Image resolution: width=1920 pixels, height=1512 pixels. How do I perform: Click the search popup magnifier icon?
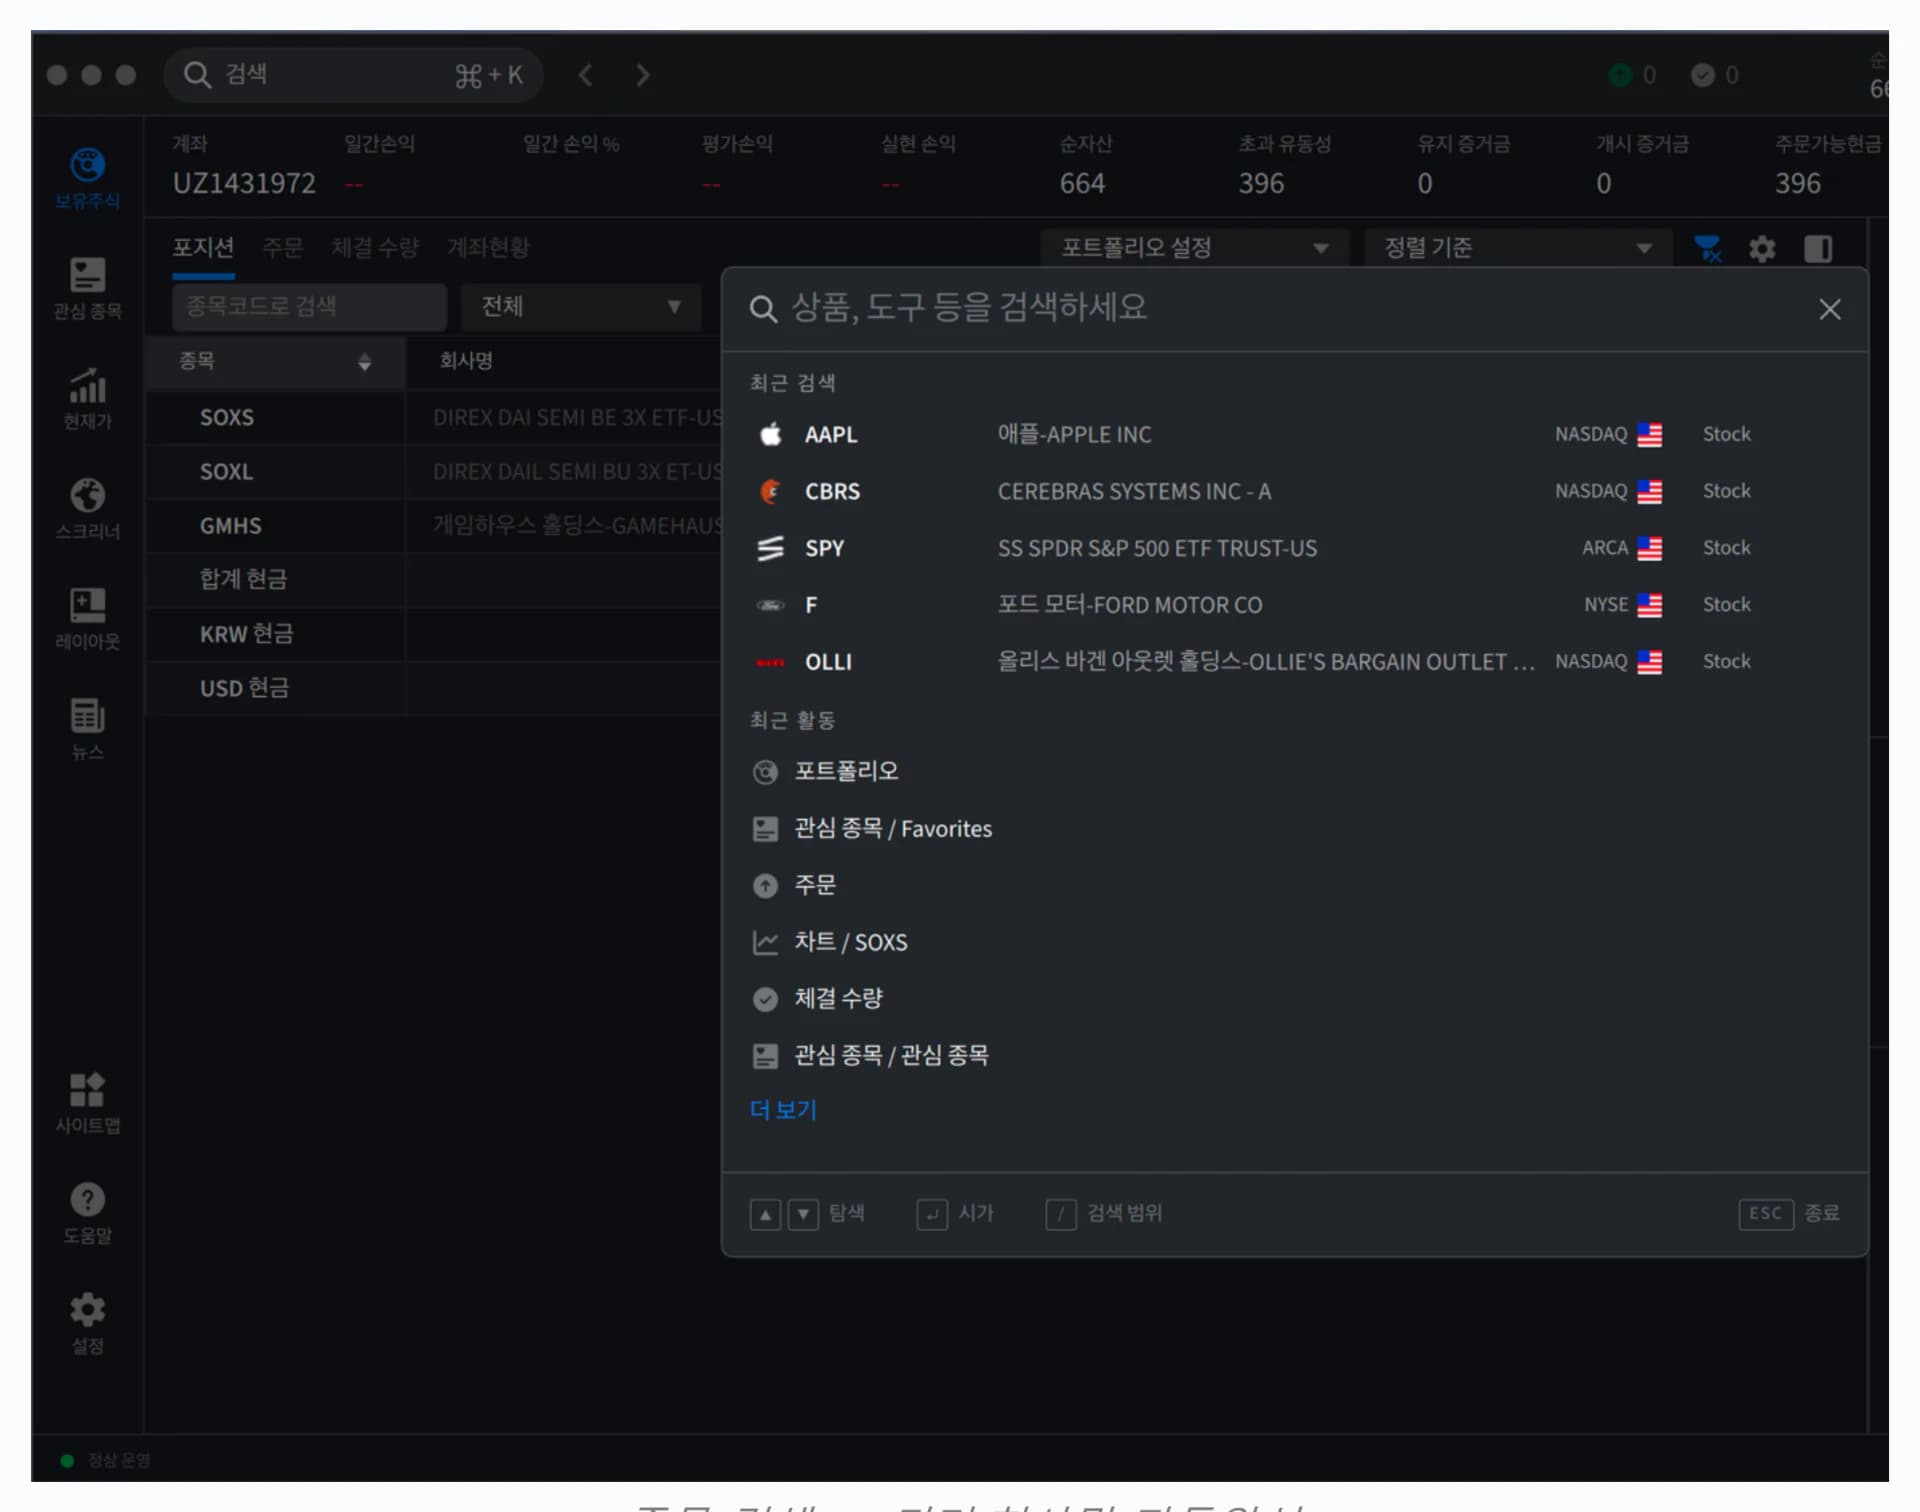point(763,309)
